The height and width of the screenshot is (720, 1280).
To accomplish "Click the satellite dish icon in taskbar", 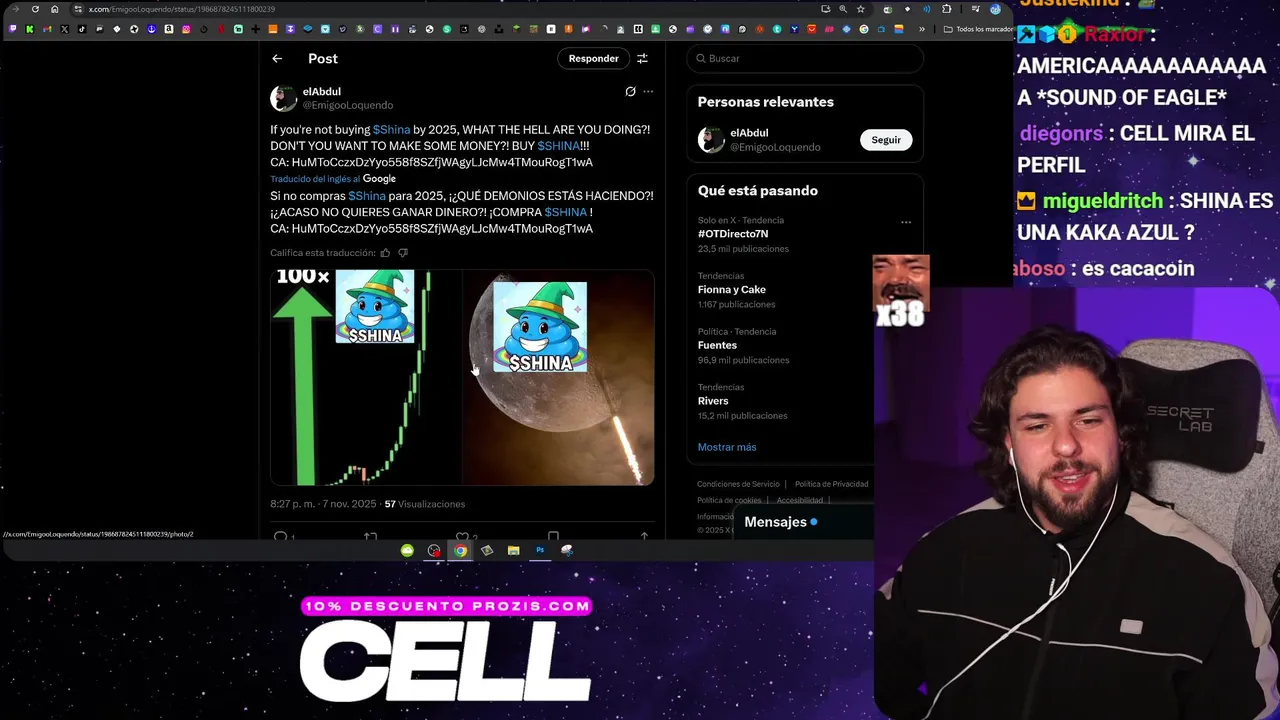I will point(567,550).
